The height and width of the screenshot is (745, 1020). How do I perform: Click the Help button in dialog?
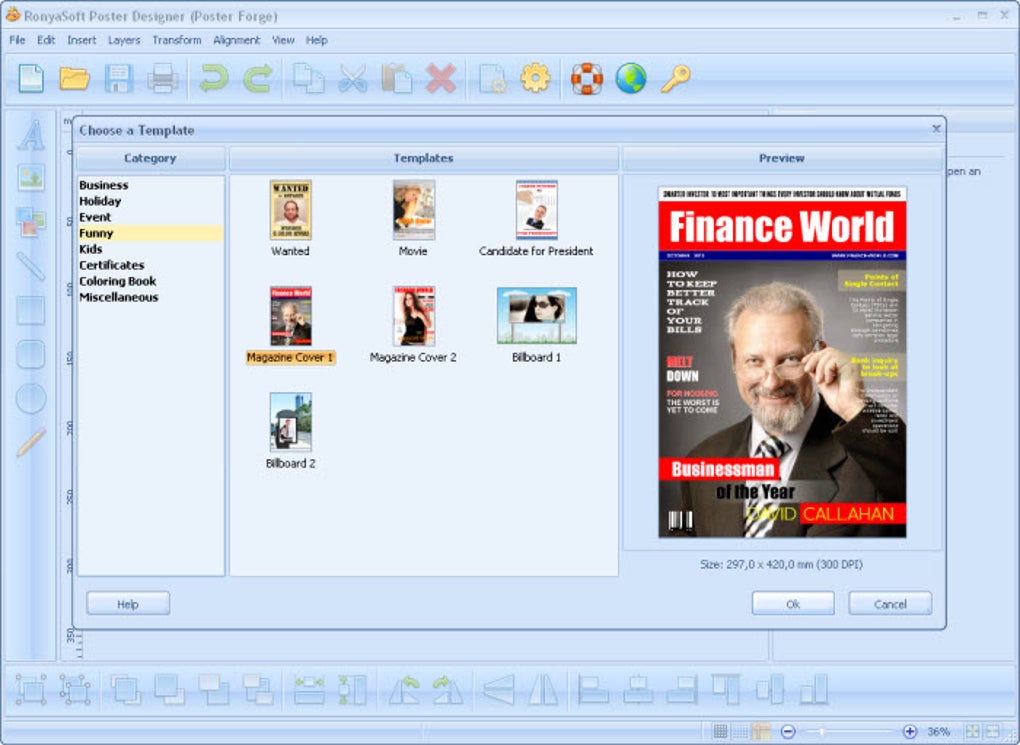[128, 604]
